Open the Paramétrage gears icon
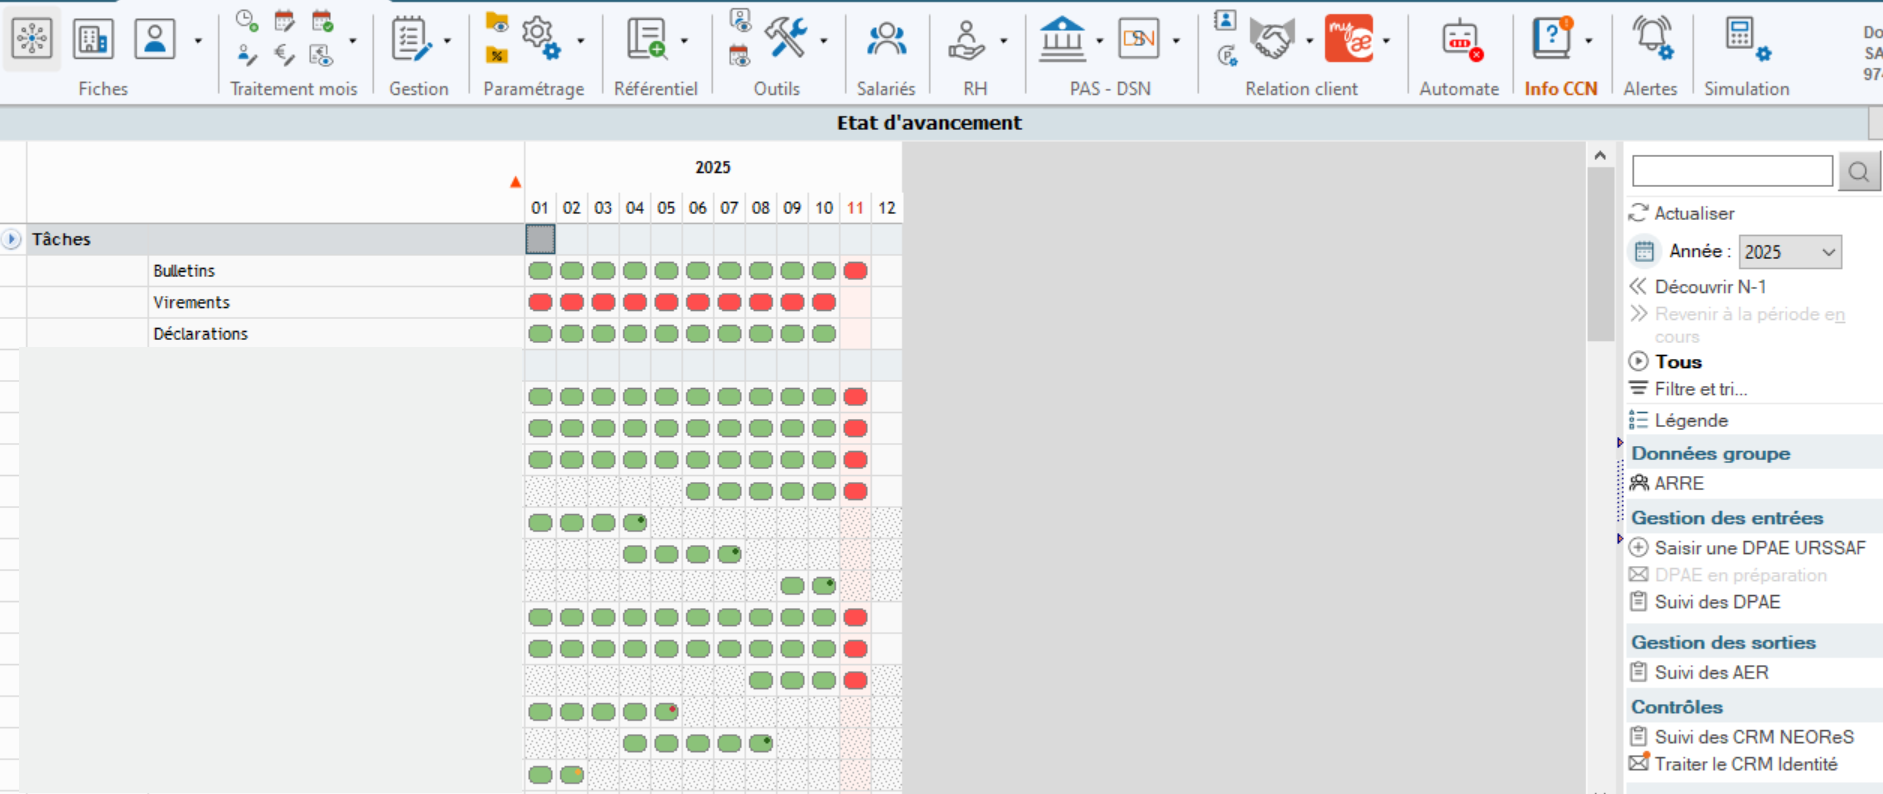The height and width of the screenshot is (794, 1883). [x=541, y=39]
